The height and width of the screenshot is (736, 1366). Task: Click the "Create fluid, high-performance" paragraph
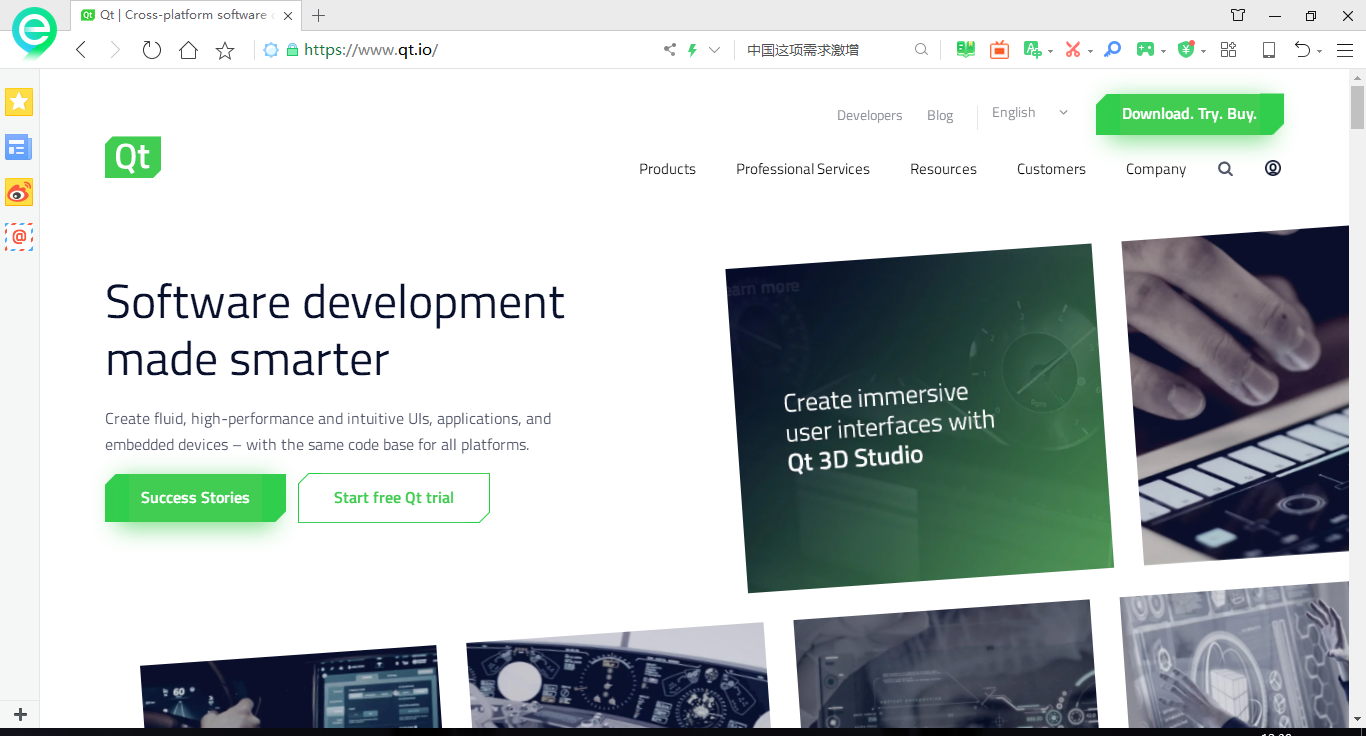click(328, 432)
